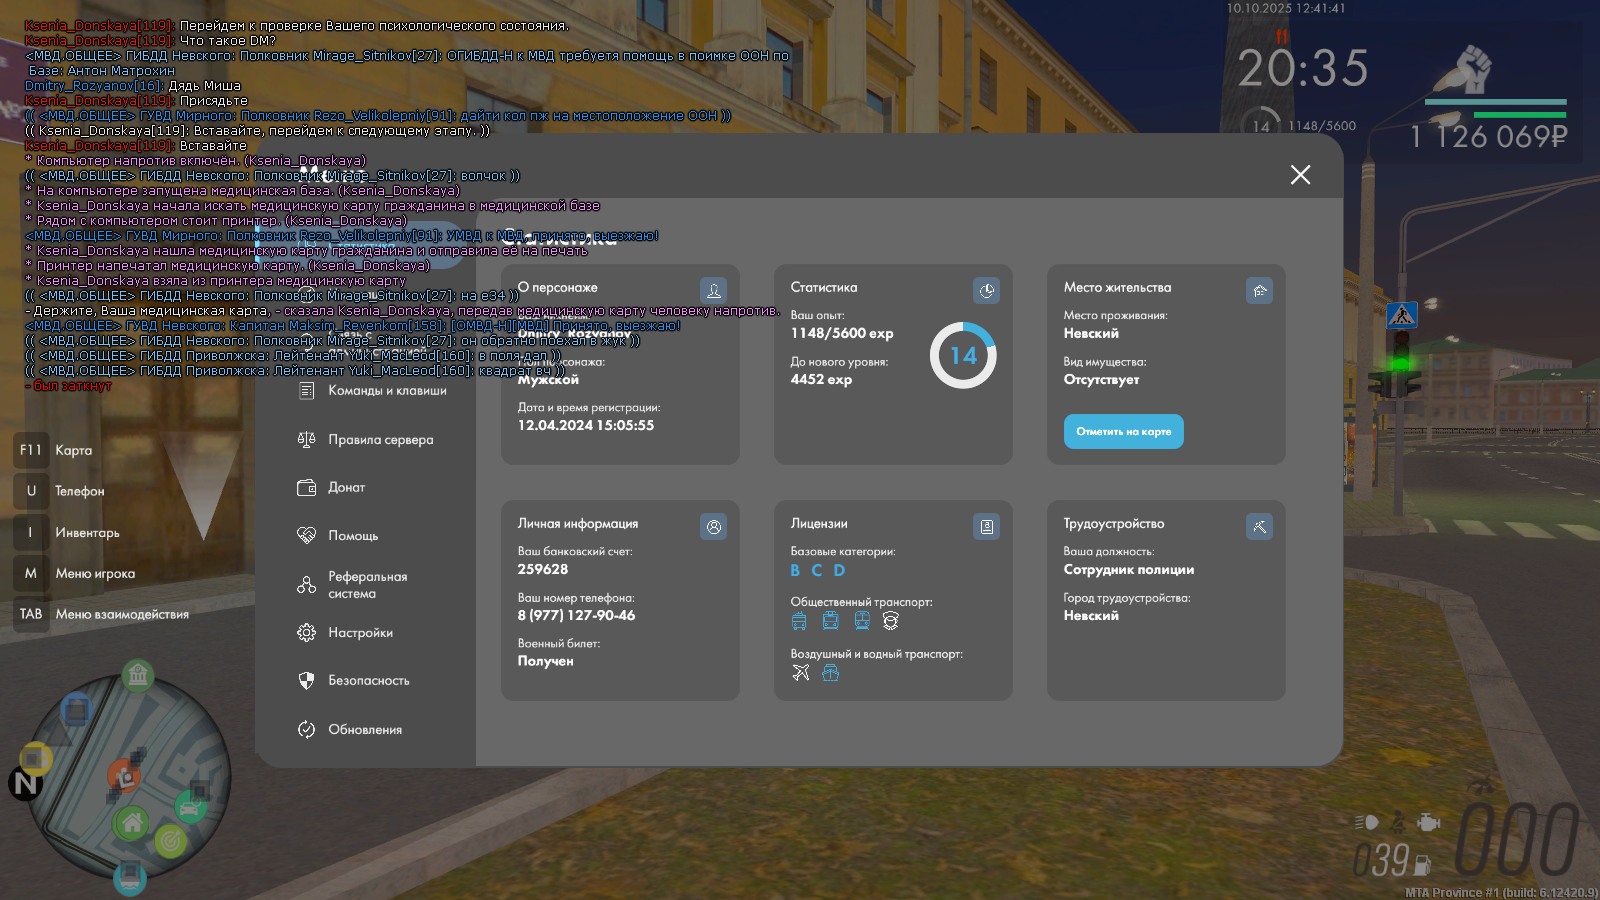
Task: Click the 1148/5600 exp value in Статистика
Action: pos(842,334)
